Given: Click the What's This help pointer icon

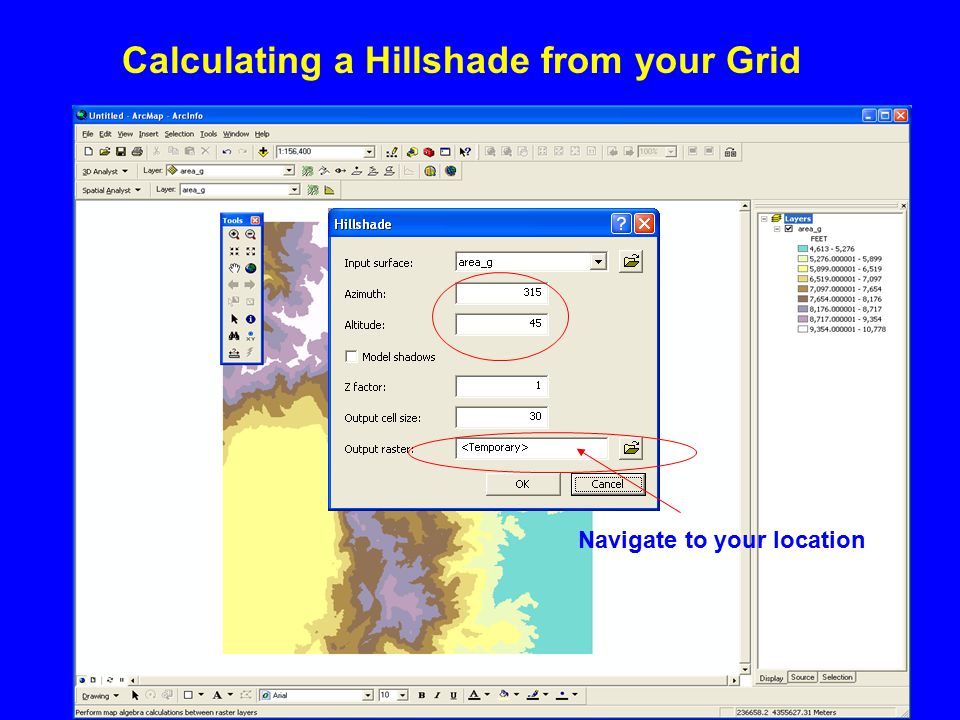Looking at the screenshot, I should 465,152.
